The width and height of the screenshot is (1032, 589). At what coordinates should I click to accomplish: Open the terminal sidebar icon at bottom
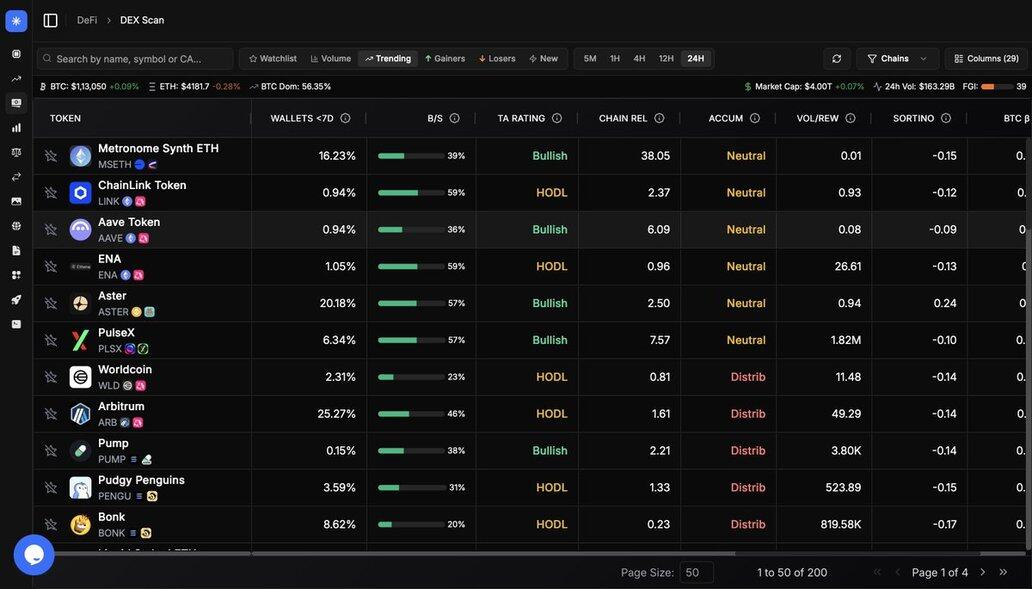[16, 324]
